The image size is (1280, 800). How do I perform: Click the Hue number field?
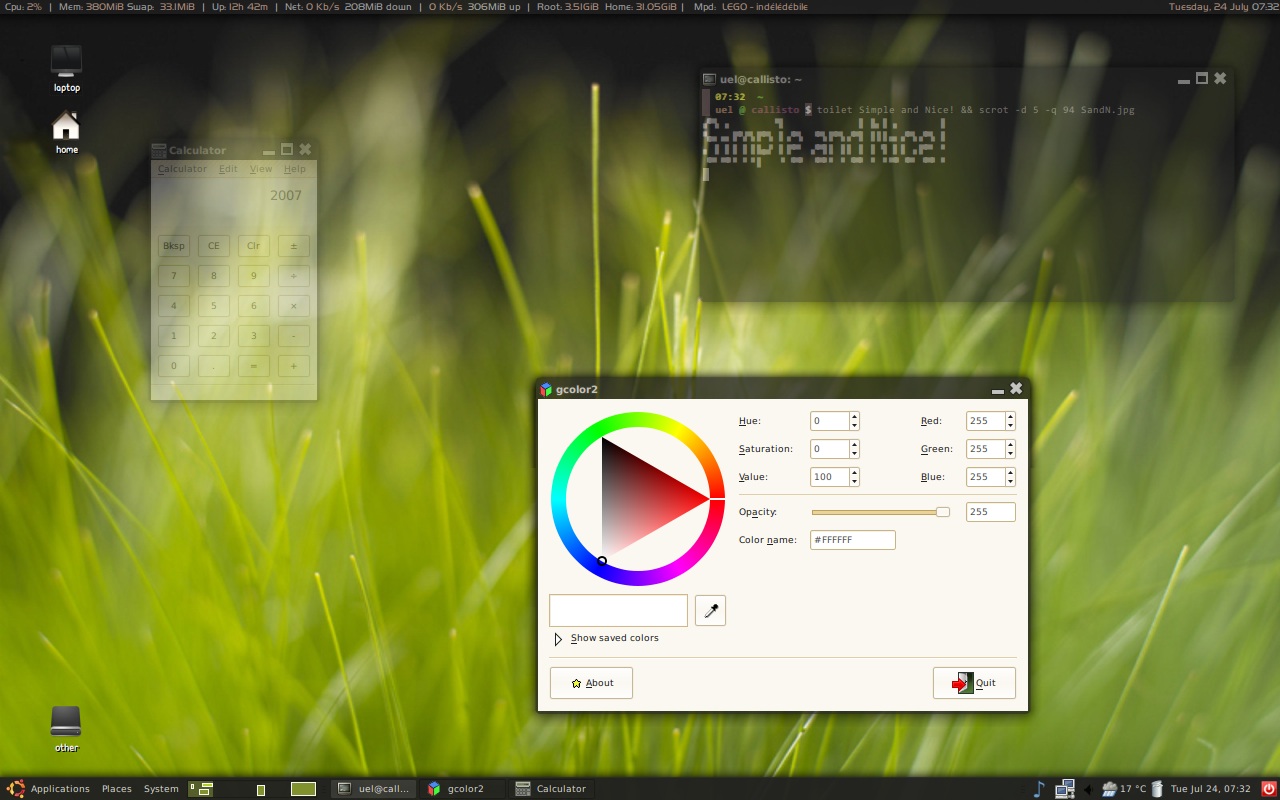(830, 421)
